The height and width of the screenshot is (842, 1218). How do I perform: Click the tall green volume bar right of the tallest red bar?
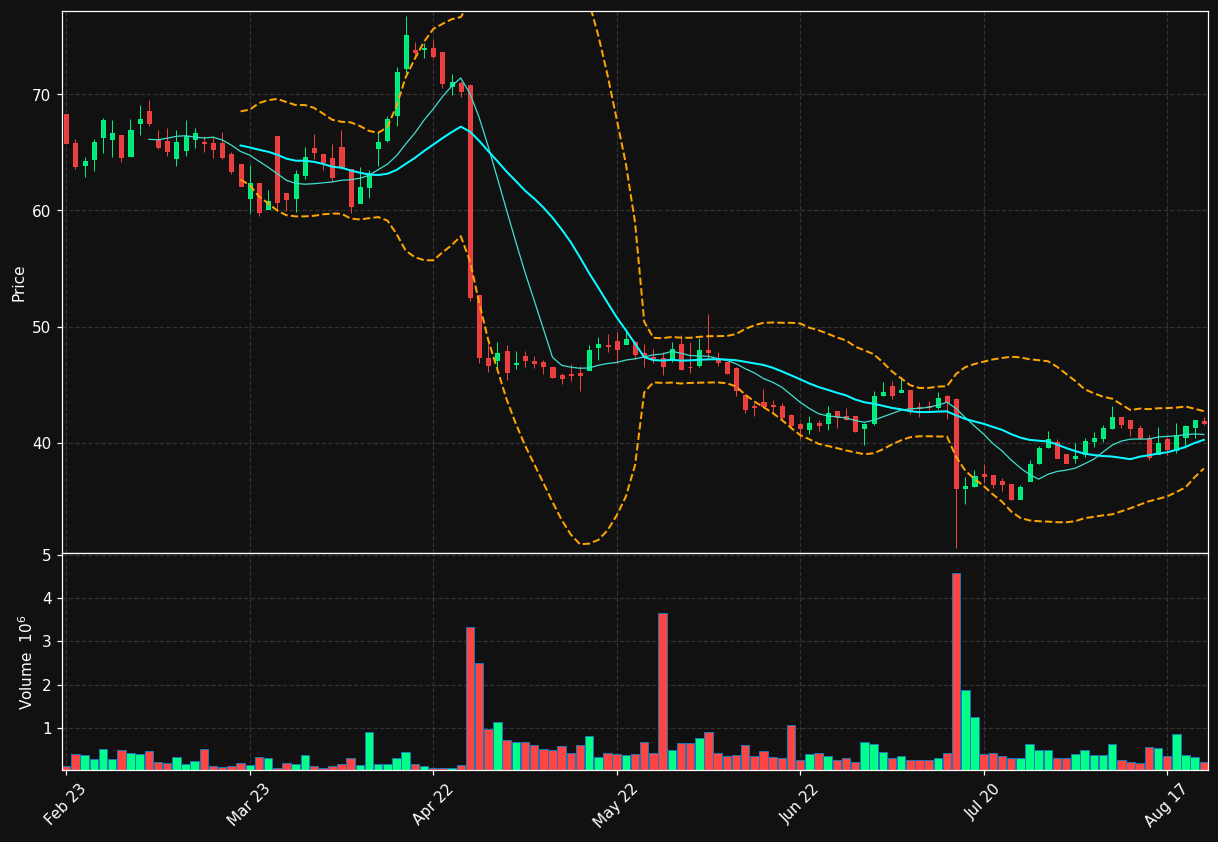(x=966, y=730)
